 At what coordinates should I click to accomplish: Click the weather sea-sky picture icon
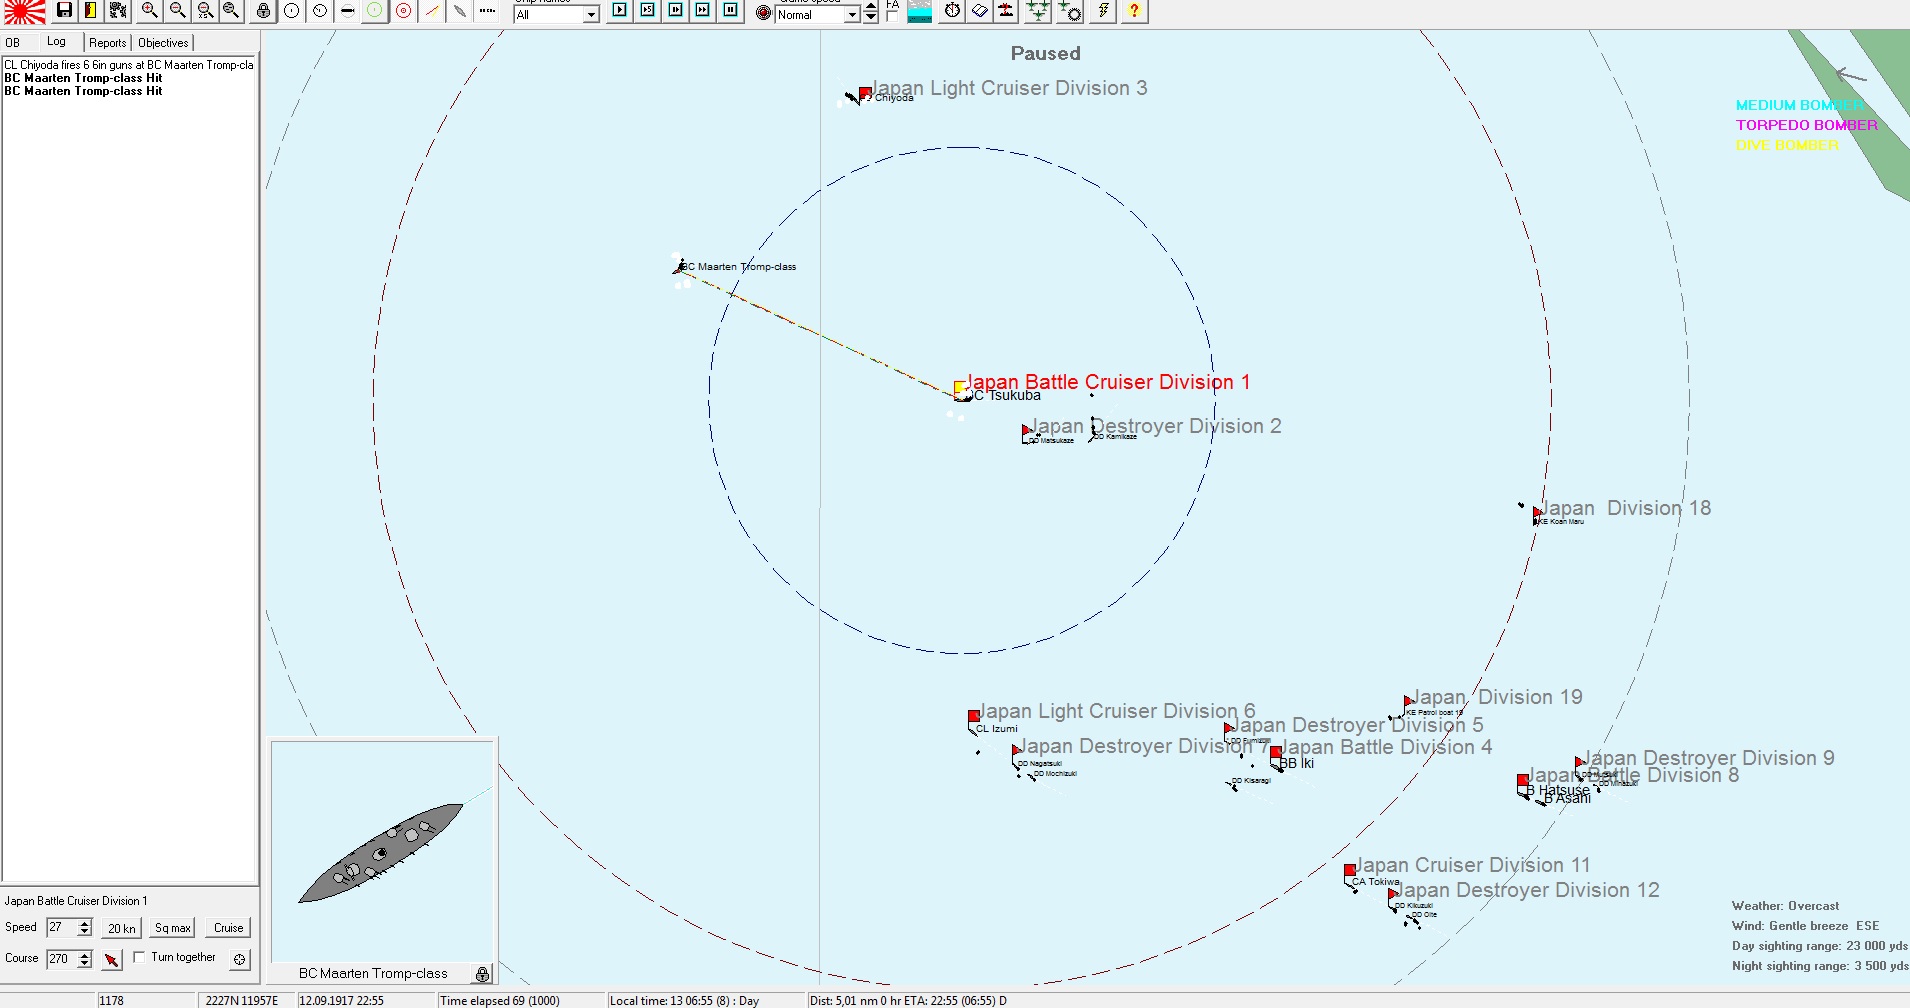pyautogui.click(x=920, y=11)
